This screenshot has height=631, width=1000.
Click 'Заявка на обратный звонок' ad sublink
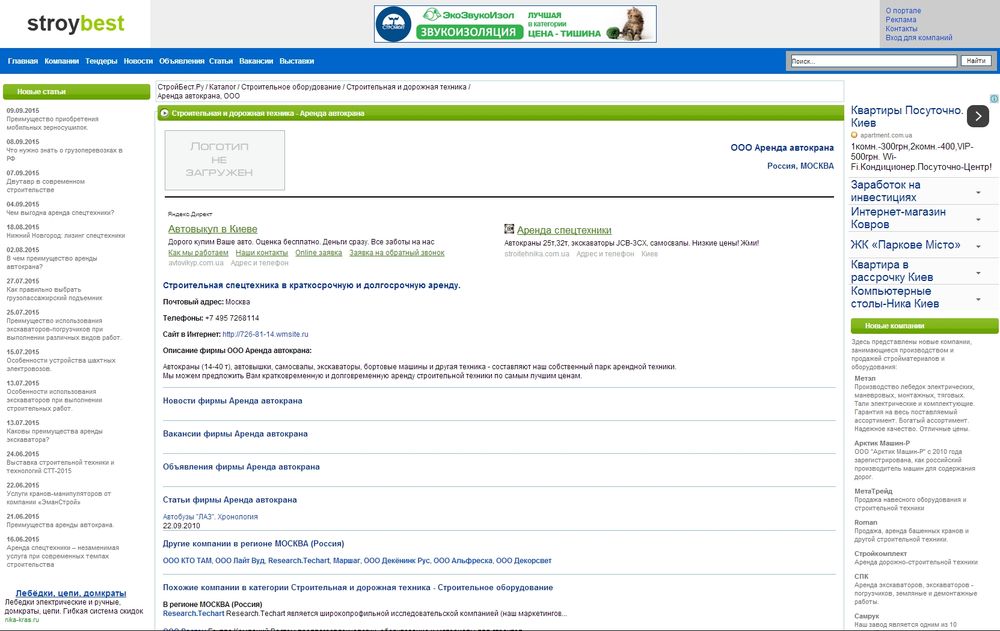[x=397, y=253]
